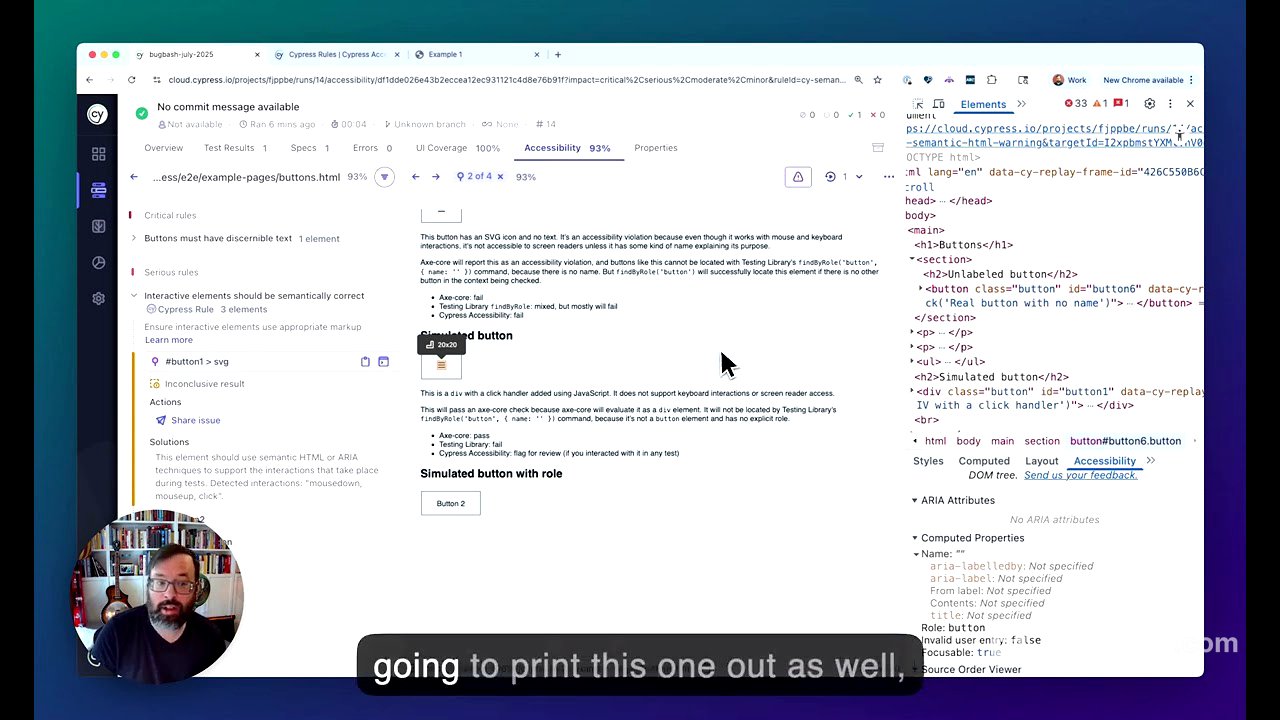Open #button1 > svg in Test Replay
Screen dimensions: 1280x720
click(x=383, y=361)
